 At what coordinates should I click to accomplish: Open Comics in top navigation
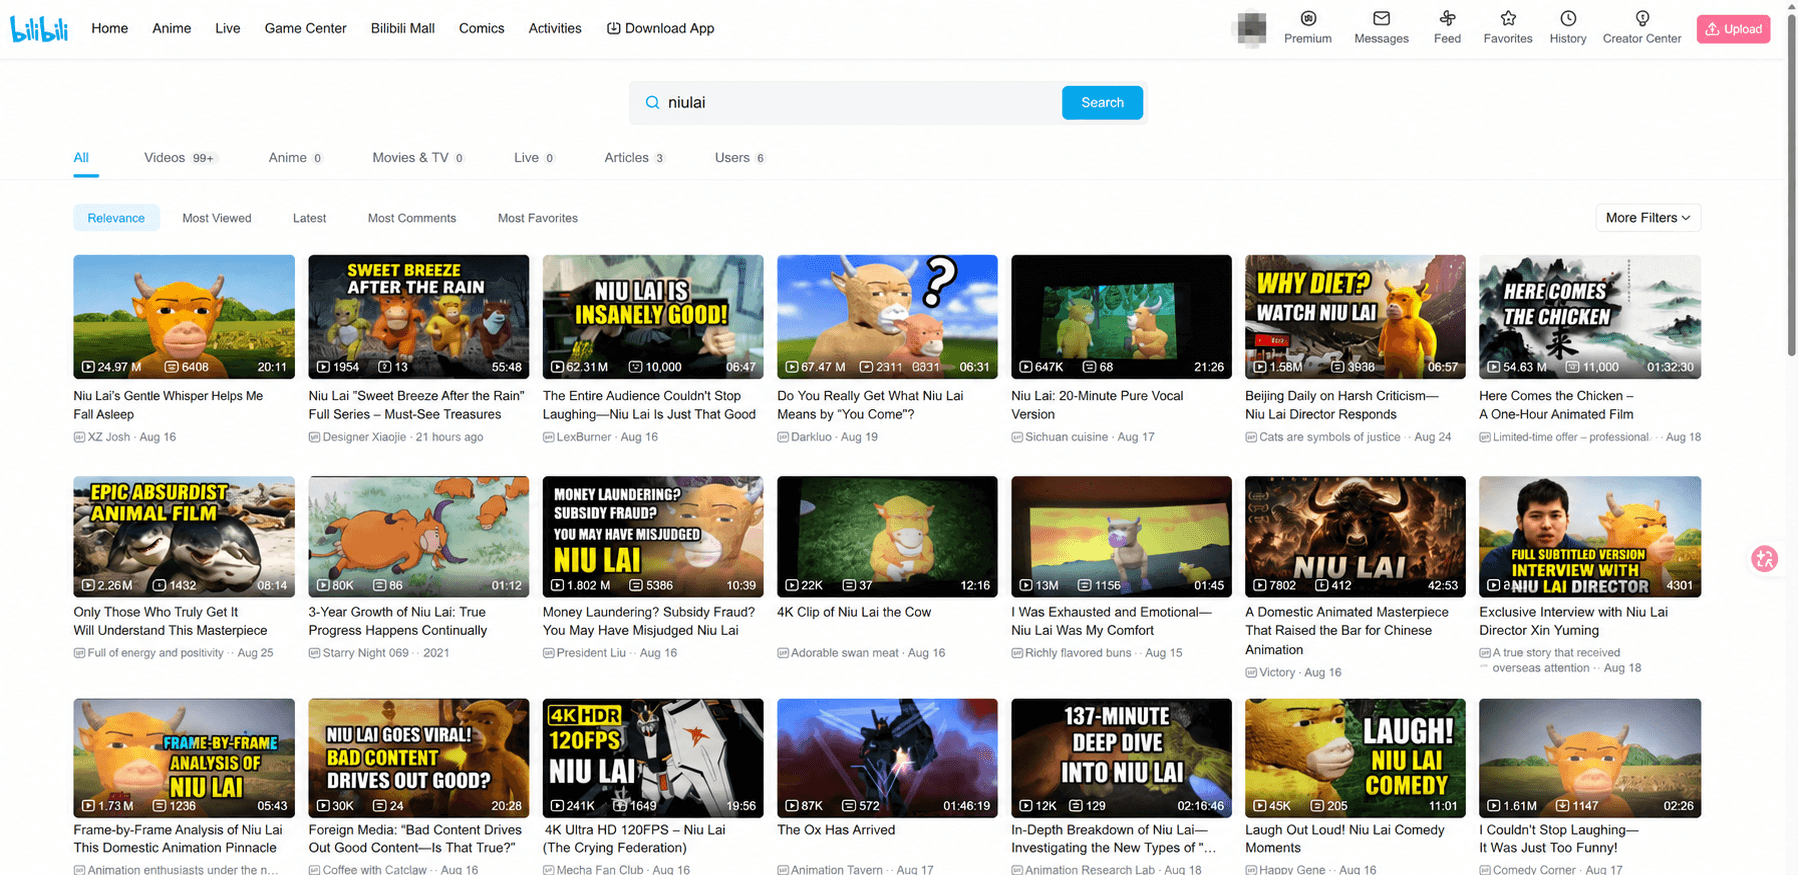click(x=482, y=28)
